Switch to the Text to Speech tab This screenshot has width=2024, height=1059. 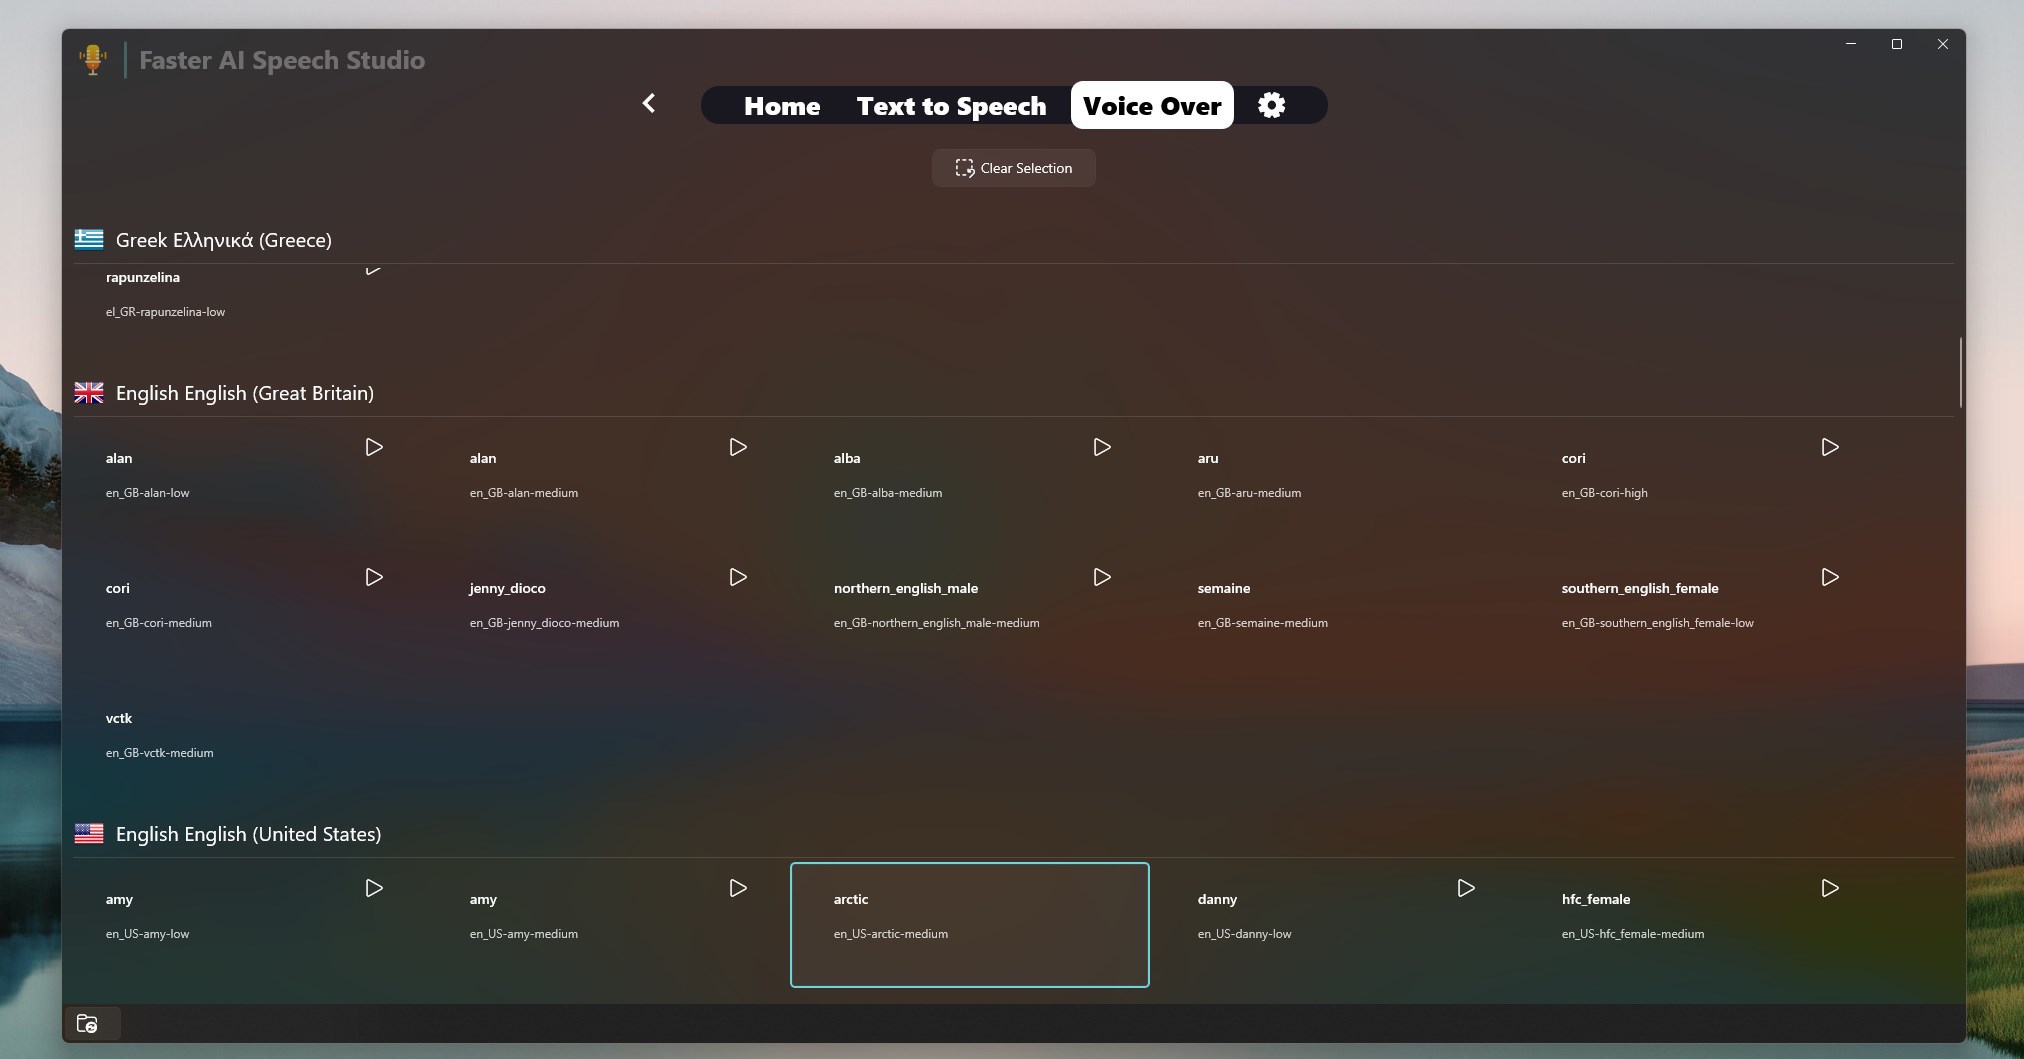pos(950,105)
